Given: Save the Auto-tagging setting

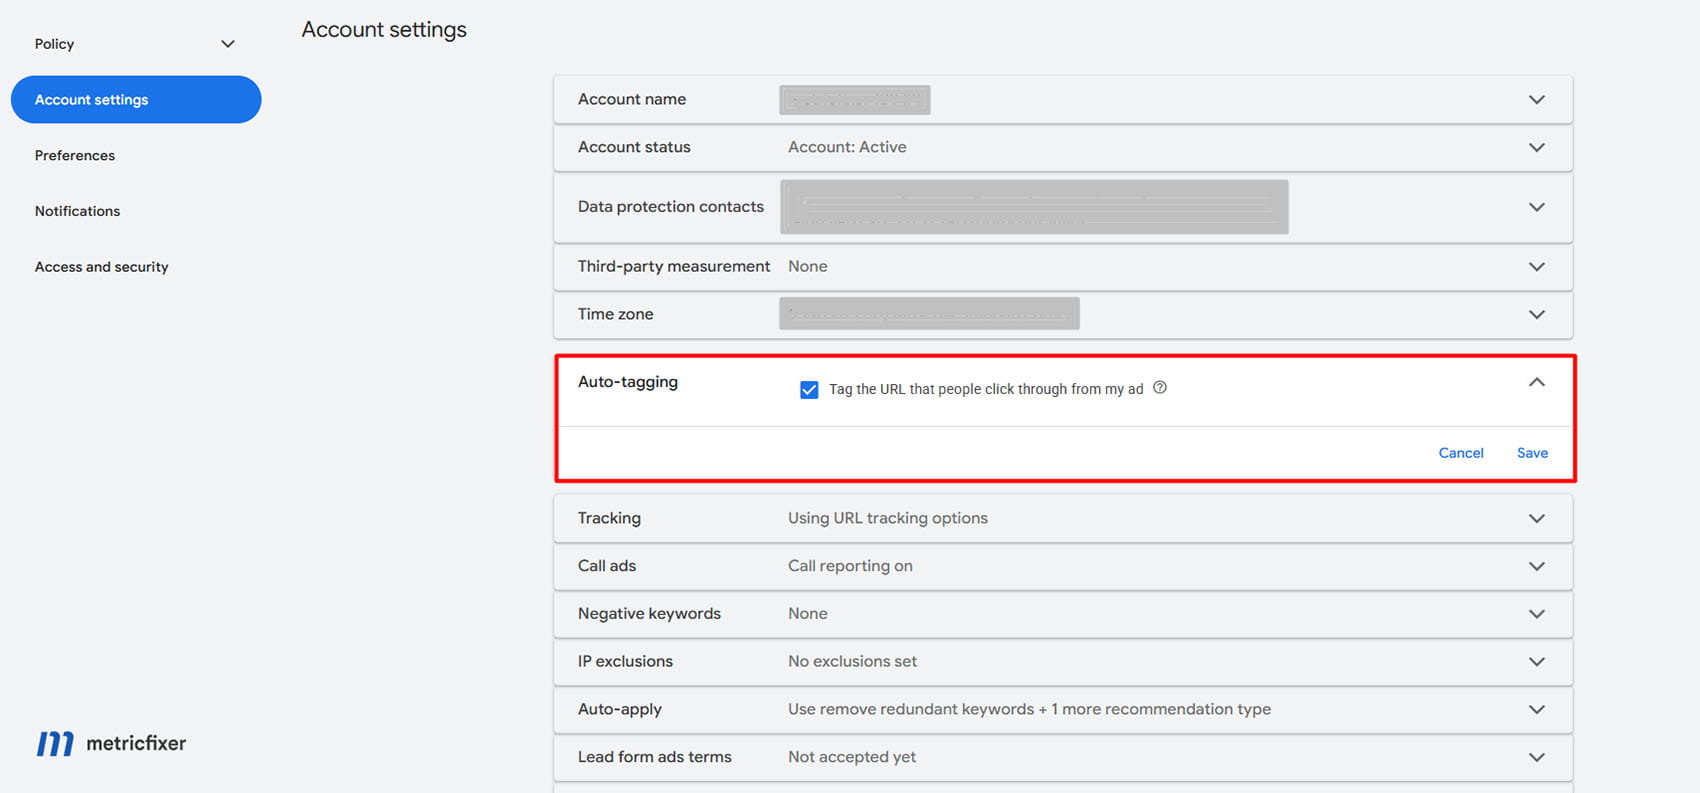Looking at the screenshot, I should click(x=1532, y=453).
